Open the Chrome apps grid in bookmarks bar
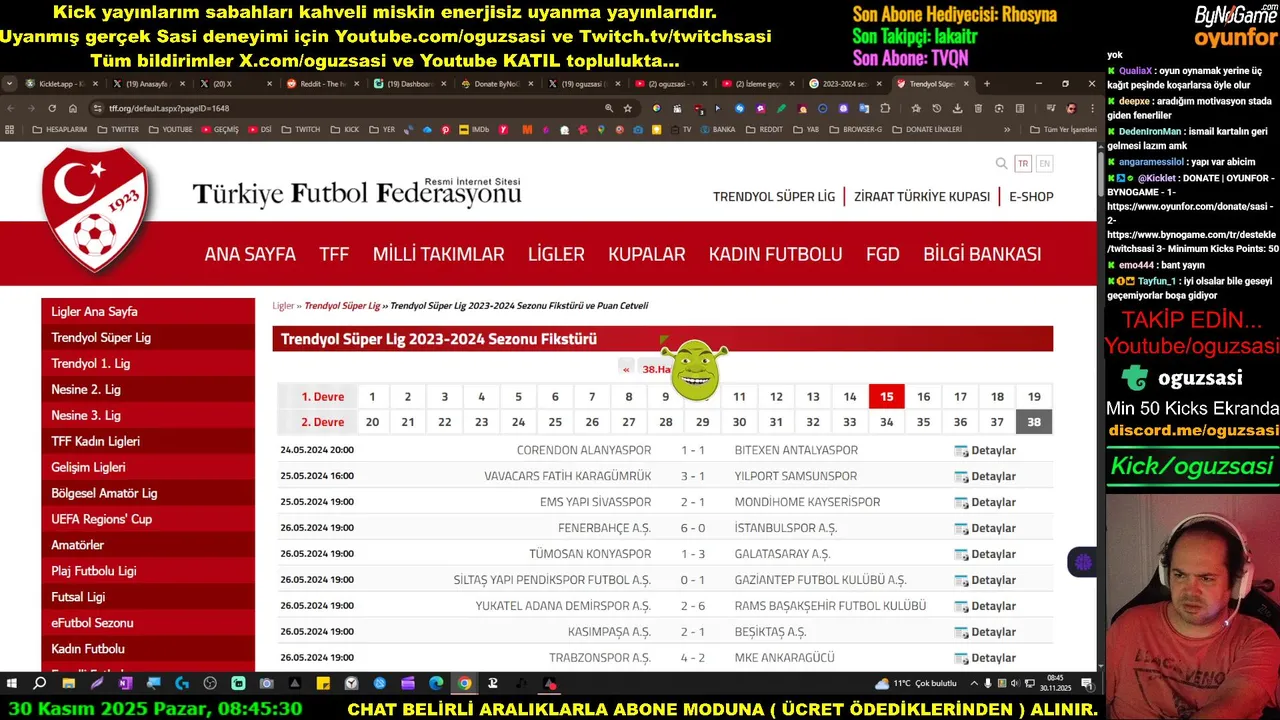This screenshot has width=1280, height=720. click(10, 129)
